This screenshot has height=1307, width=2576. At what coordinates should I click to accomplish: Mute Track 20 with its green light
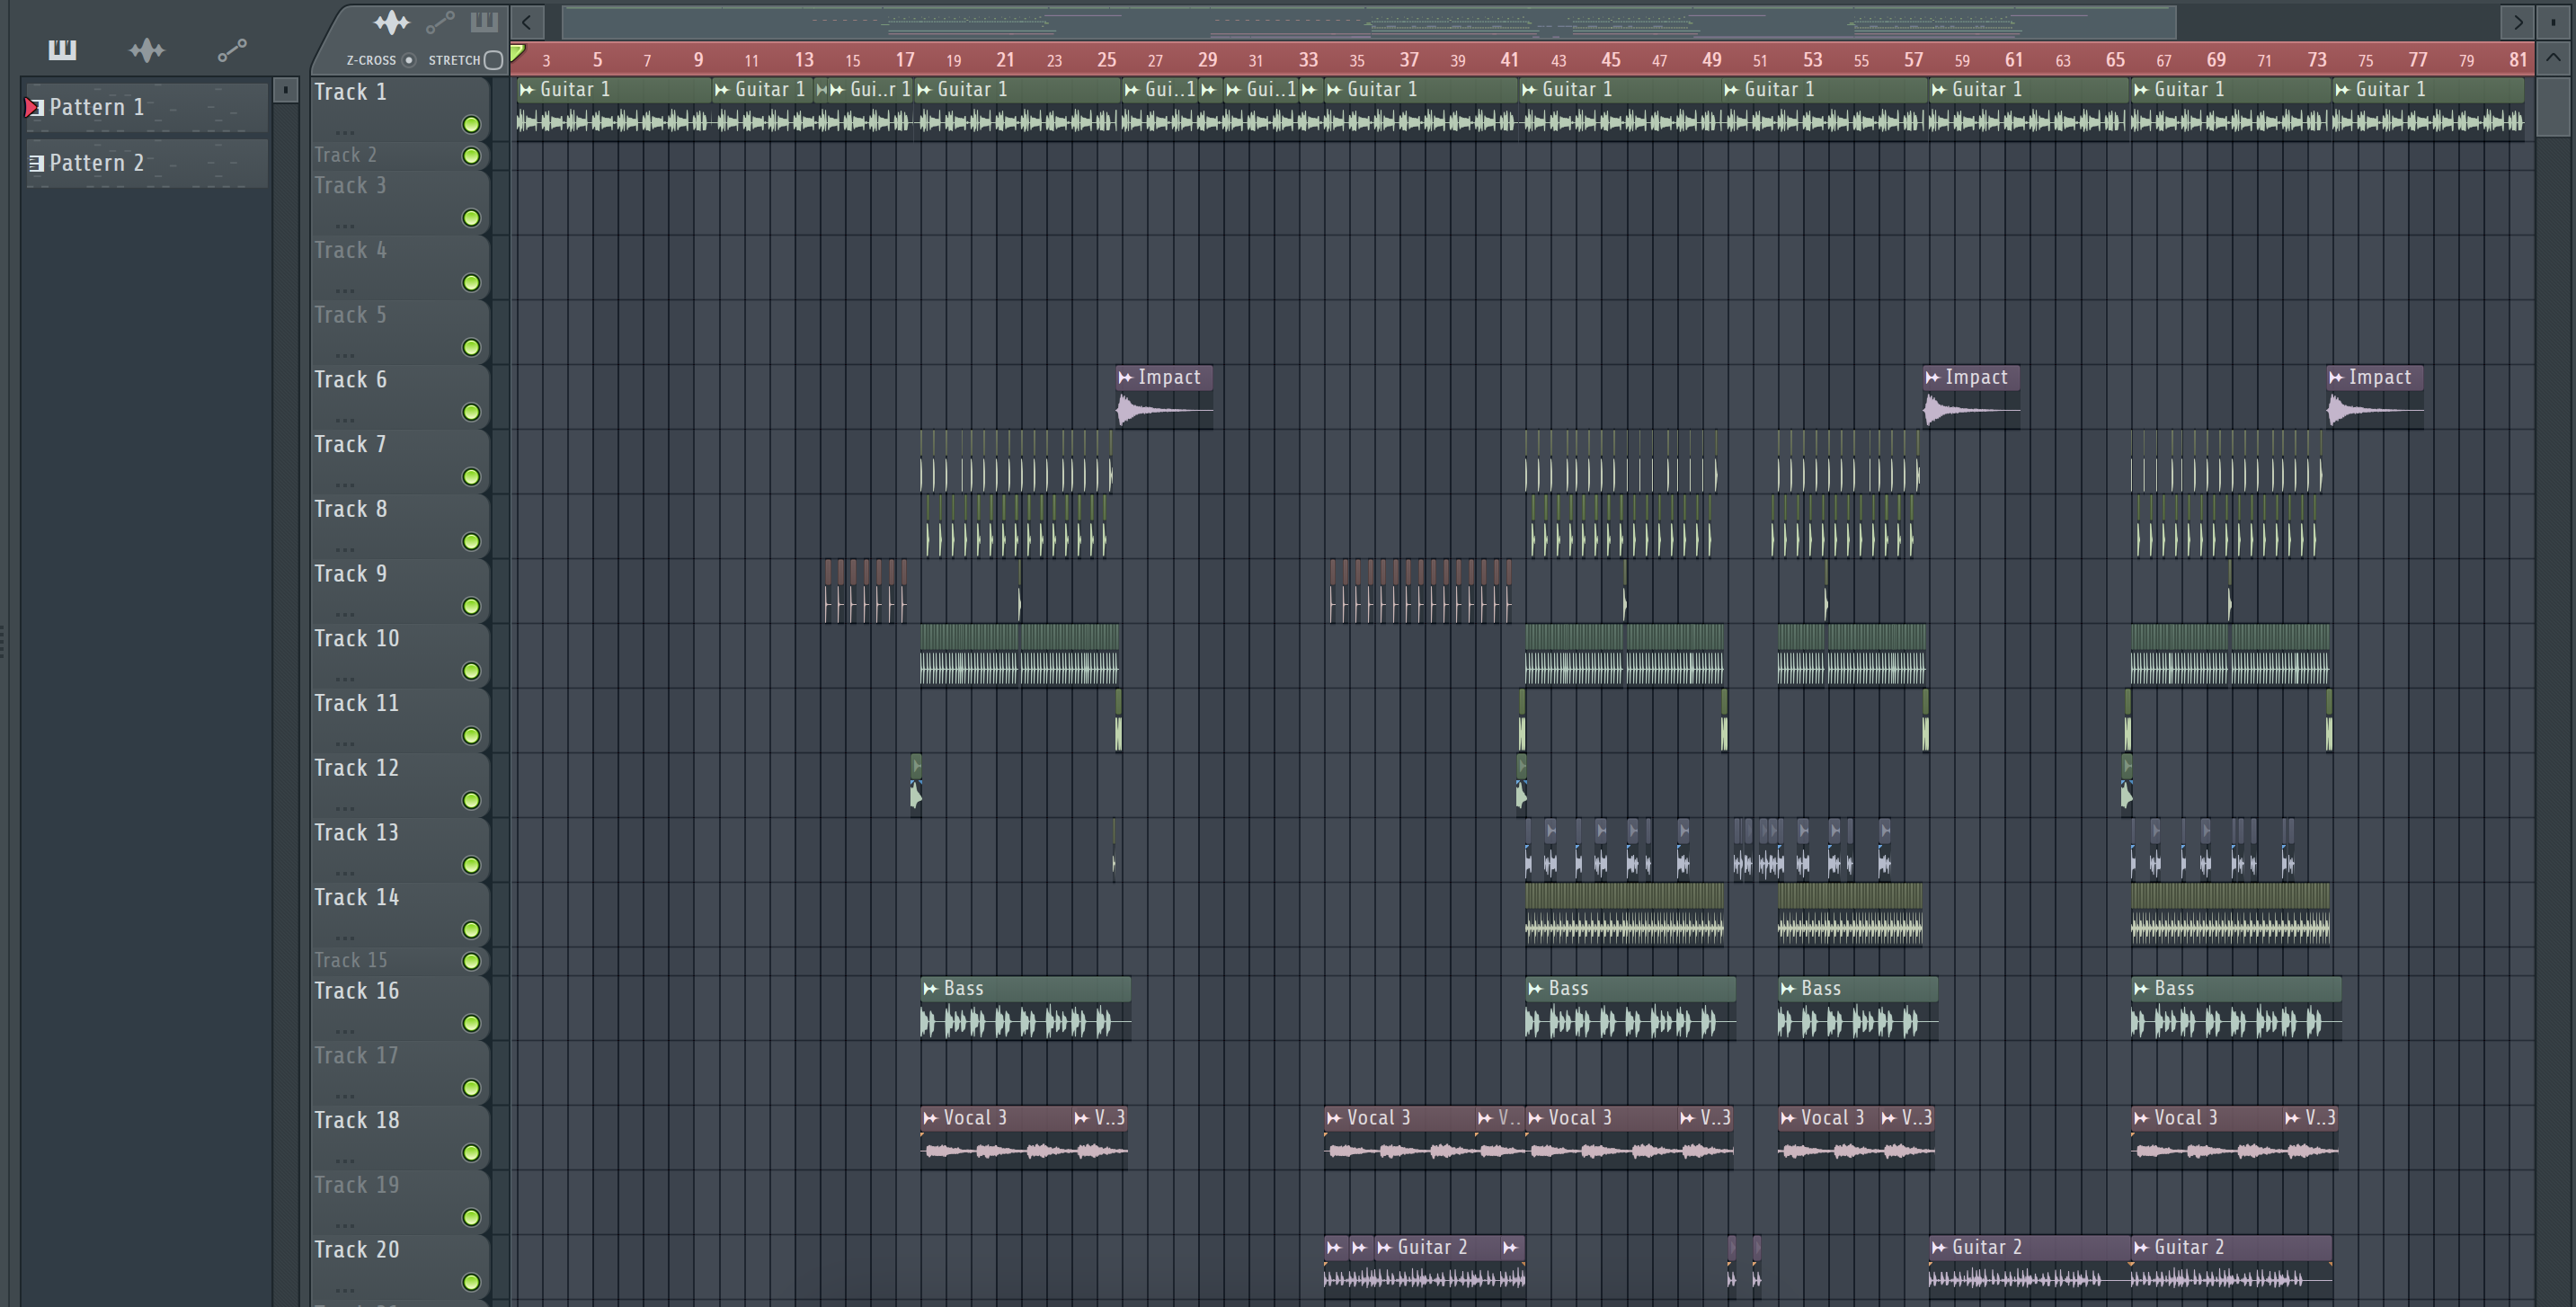pyautogui.click(x=471, y=1282)
